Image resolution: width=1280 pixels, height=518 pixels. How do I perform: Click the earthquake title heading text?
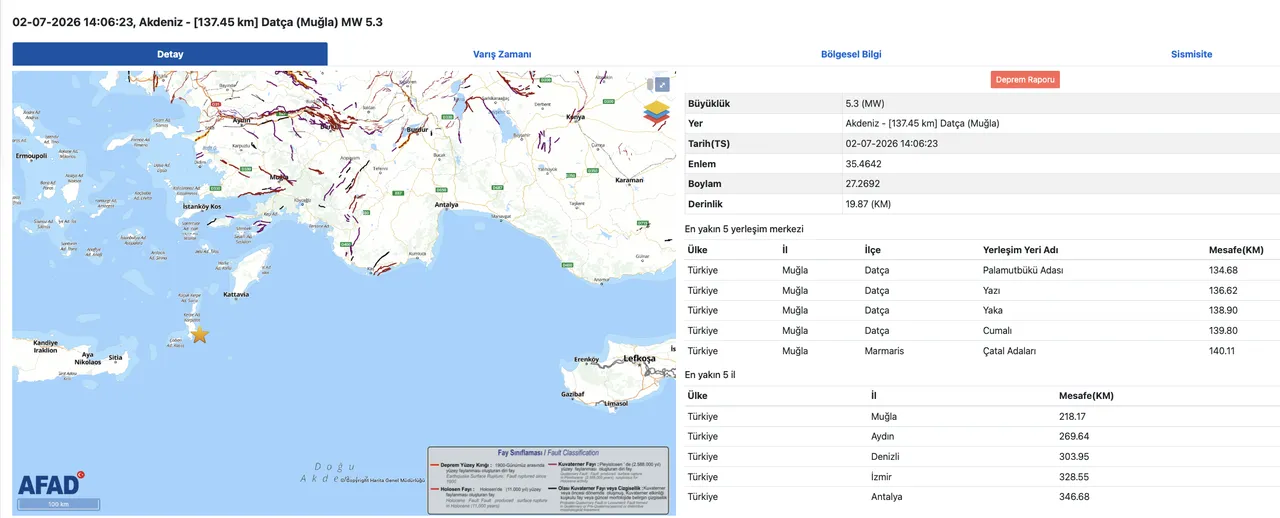(197, 21)
